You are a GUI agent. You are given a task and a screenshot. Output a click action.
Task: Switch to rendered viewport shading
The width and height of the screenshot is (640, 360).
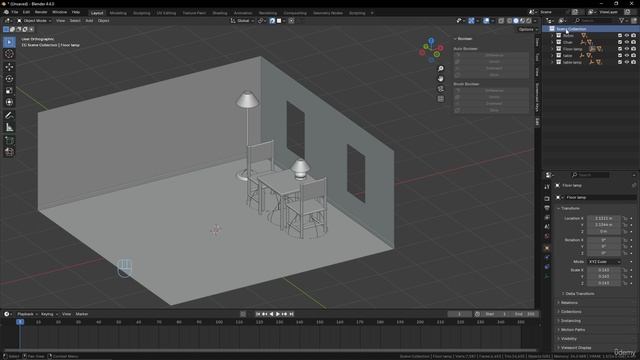pos(529,21)
